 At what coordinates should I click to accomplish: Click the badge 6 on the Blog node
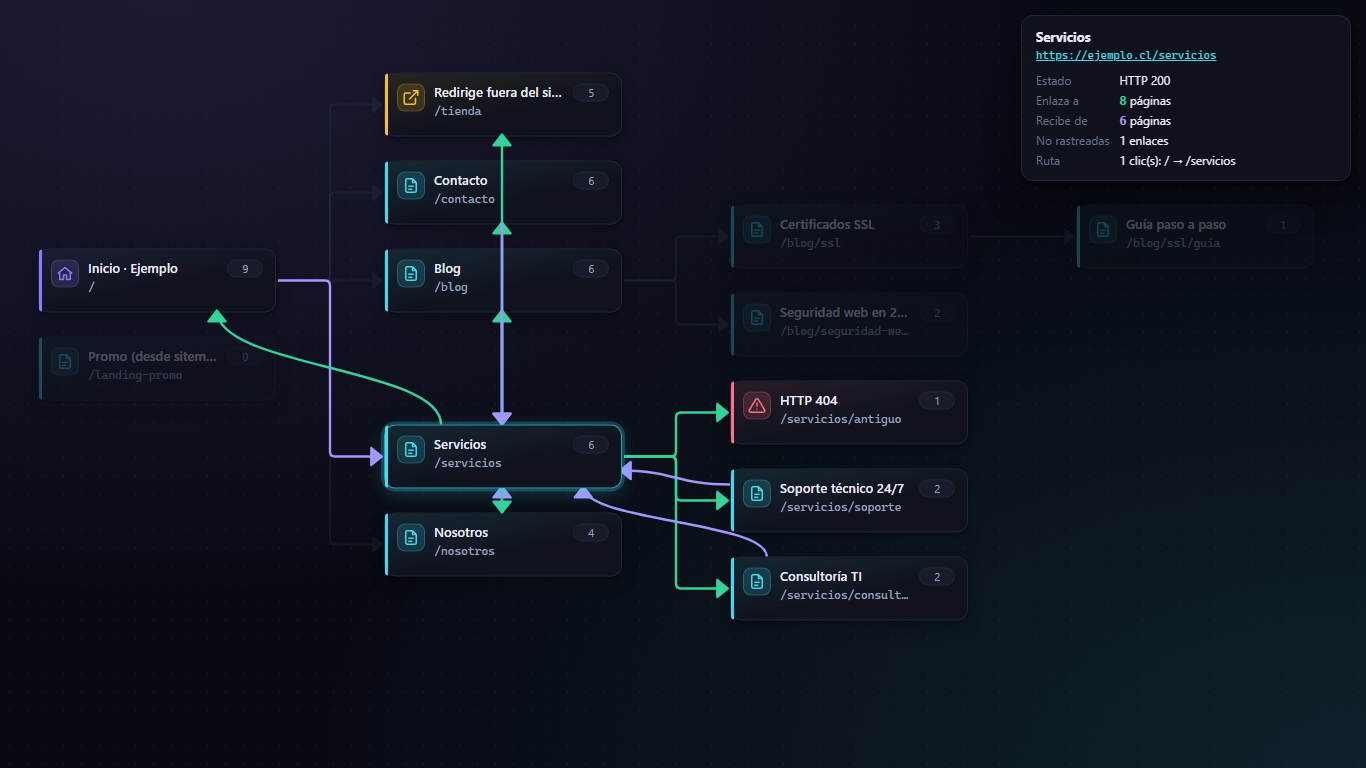pos(591,269)
